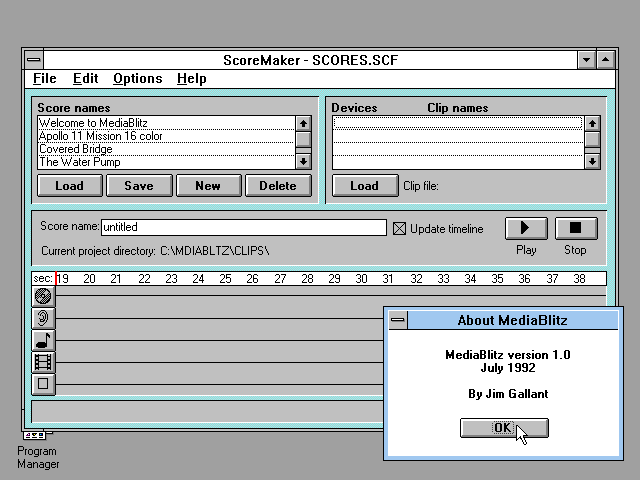Select the filmstrip video track icon

(43, 362)
